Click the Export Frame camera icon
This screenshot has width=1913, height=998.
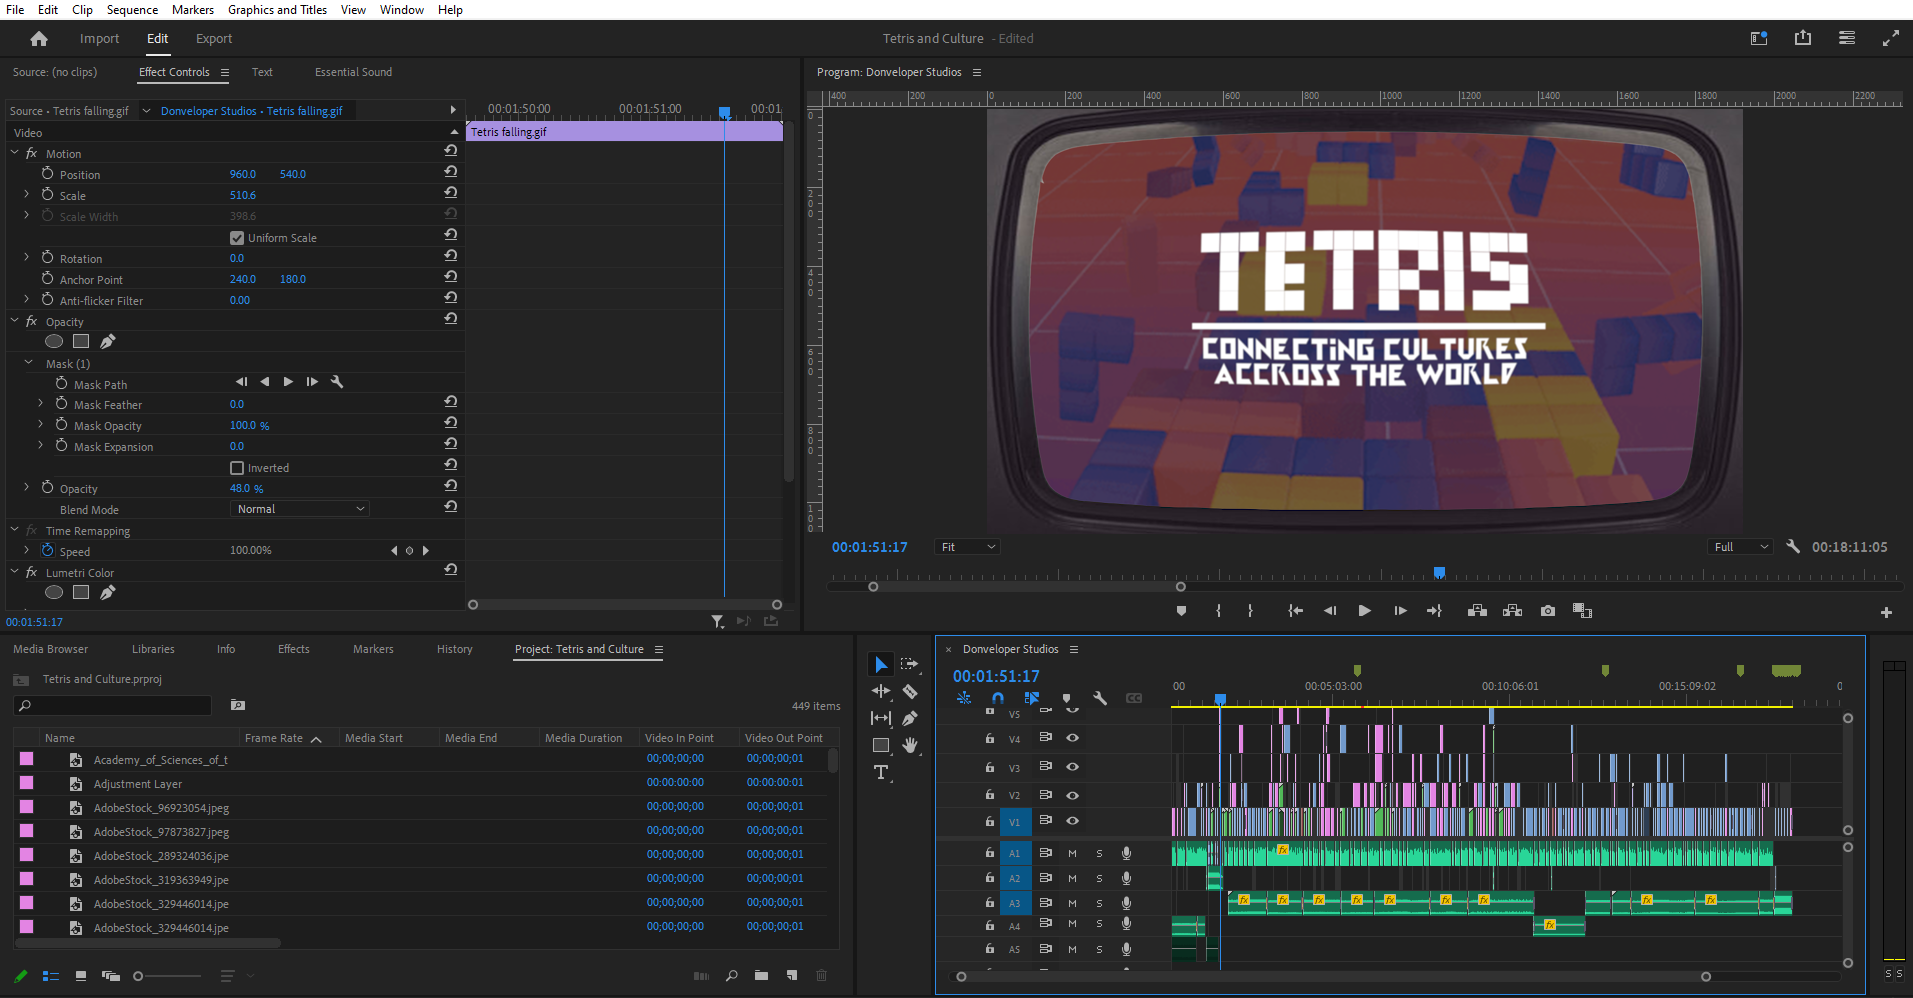[x=1548, y=611]
